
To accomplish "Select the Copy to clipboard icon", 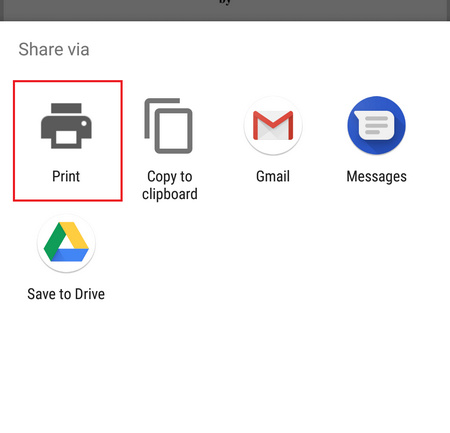I will pyautogui.click(x=168, y=126).
